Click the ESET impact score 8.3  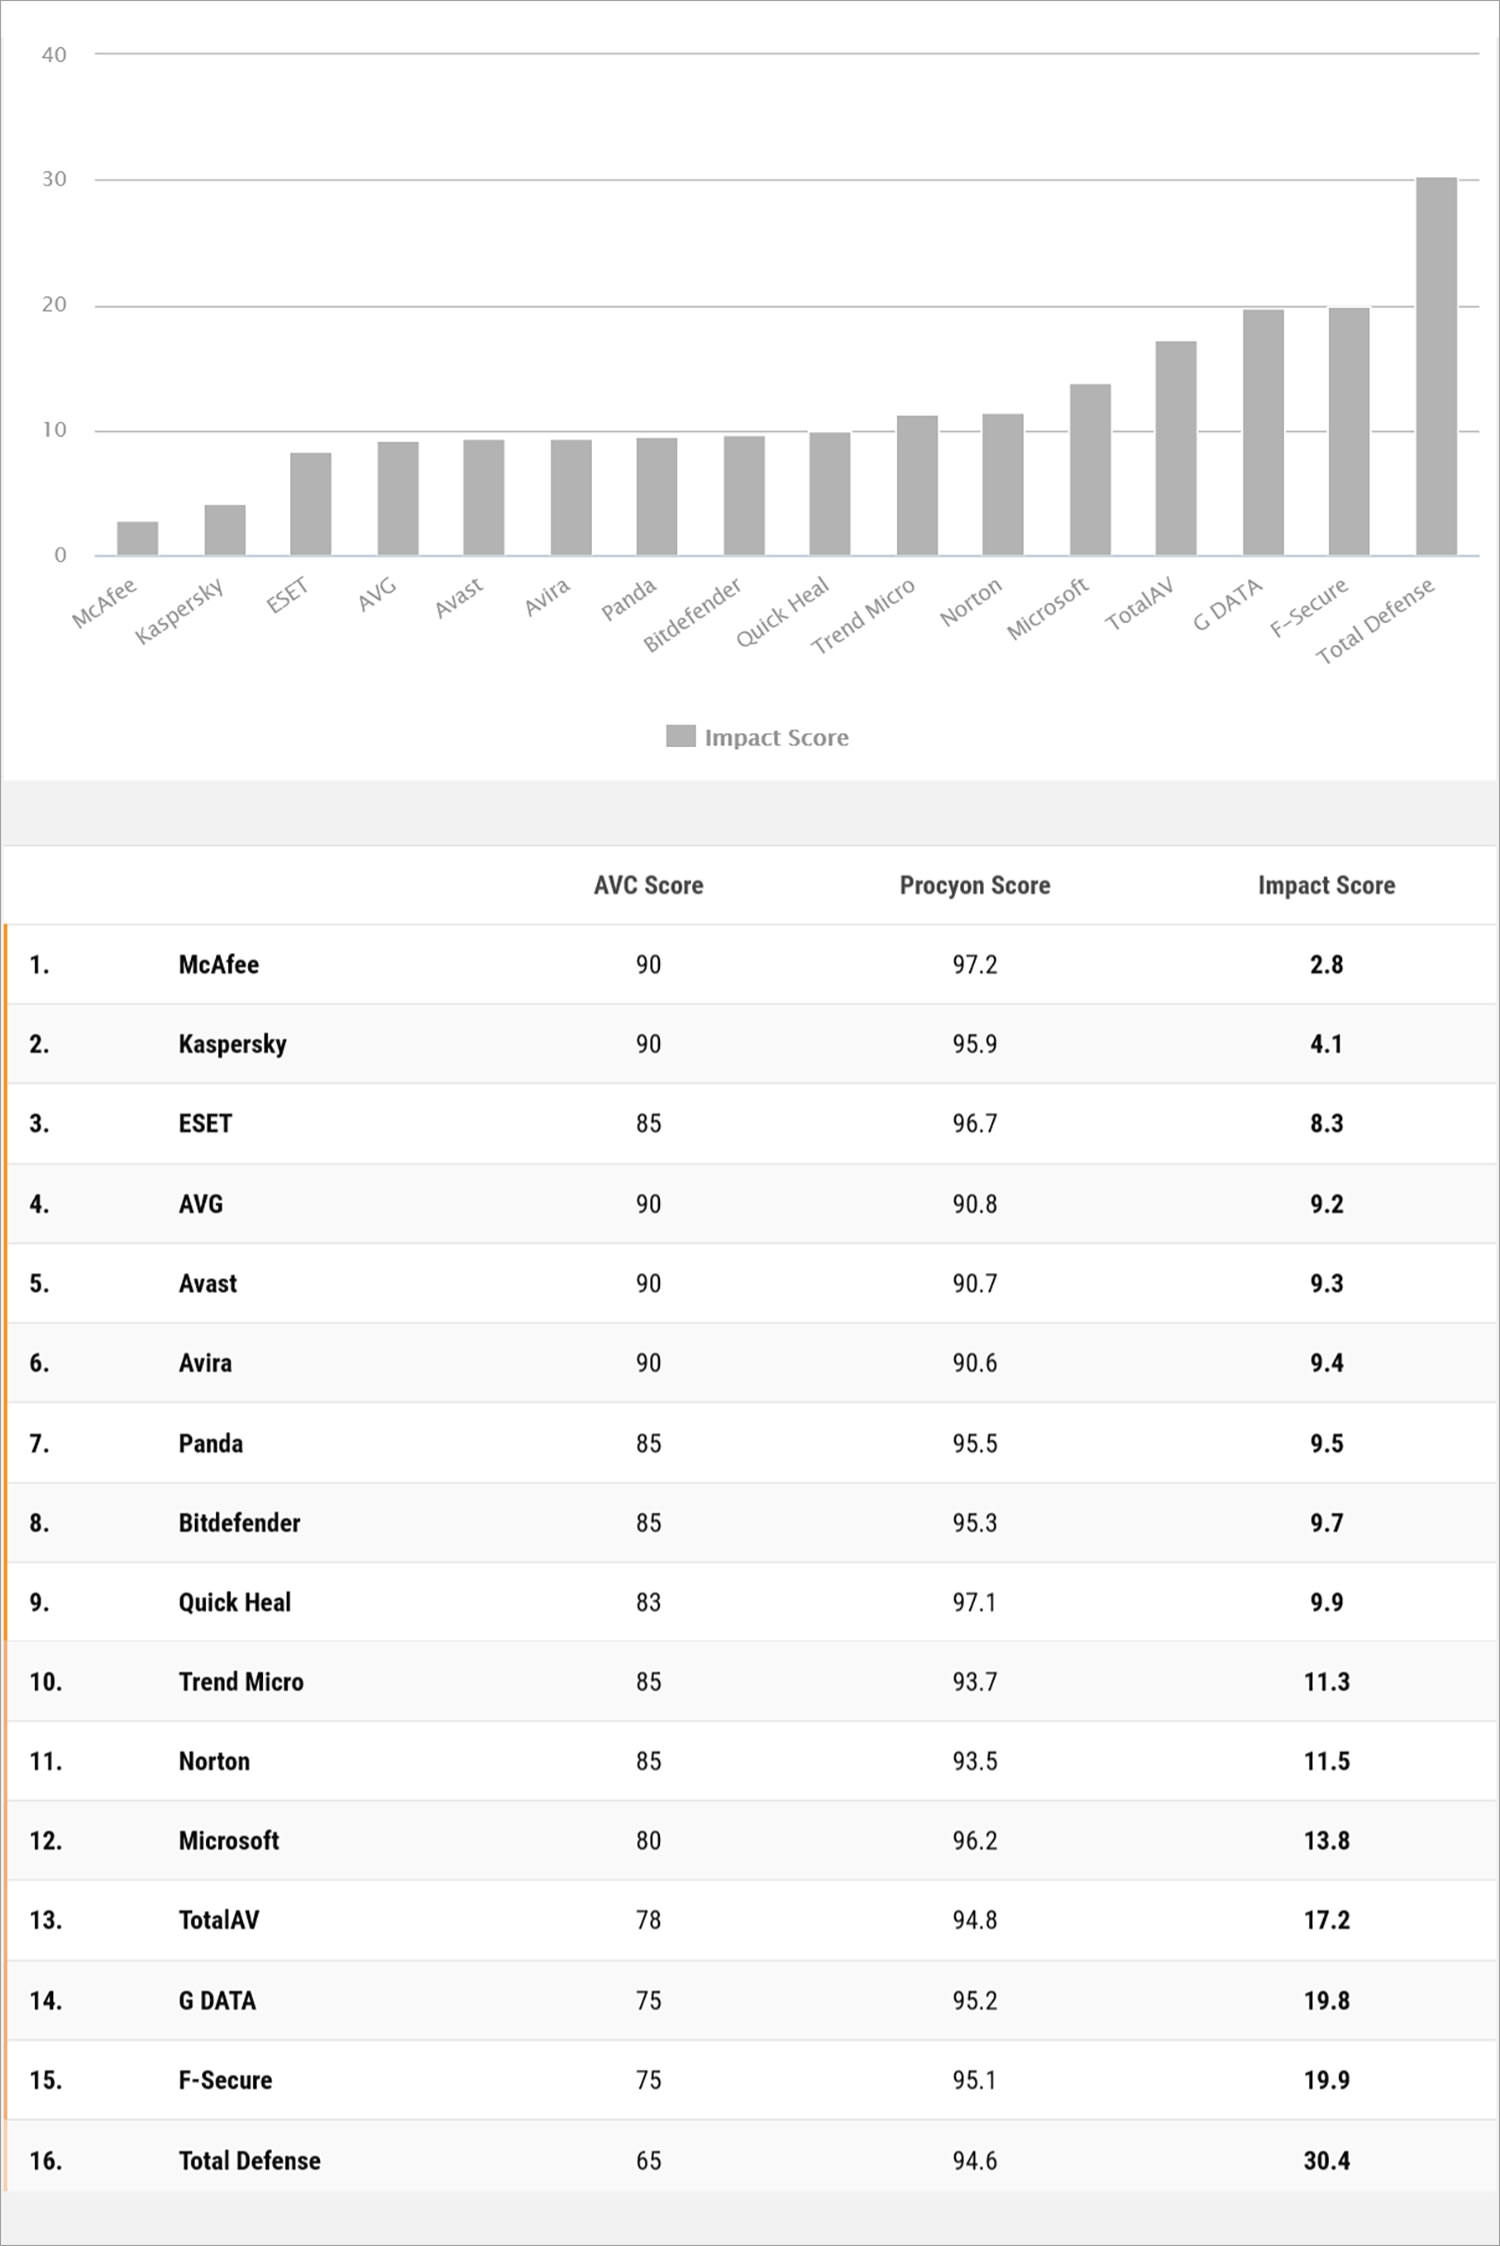(x=1326, y=1123)
